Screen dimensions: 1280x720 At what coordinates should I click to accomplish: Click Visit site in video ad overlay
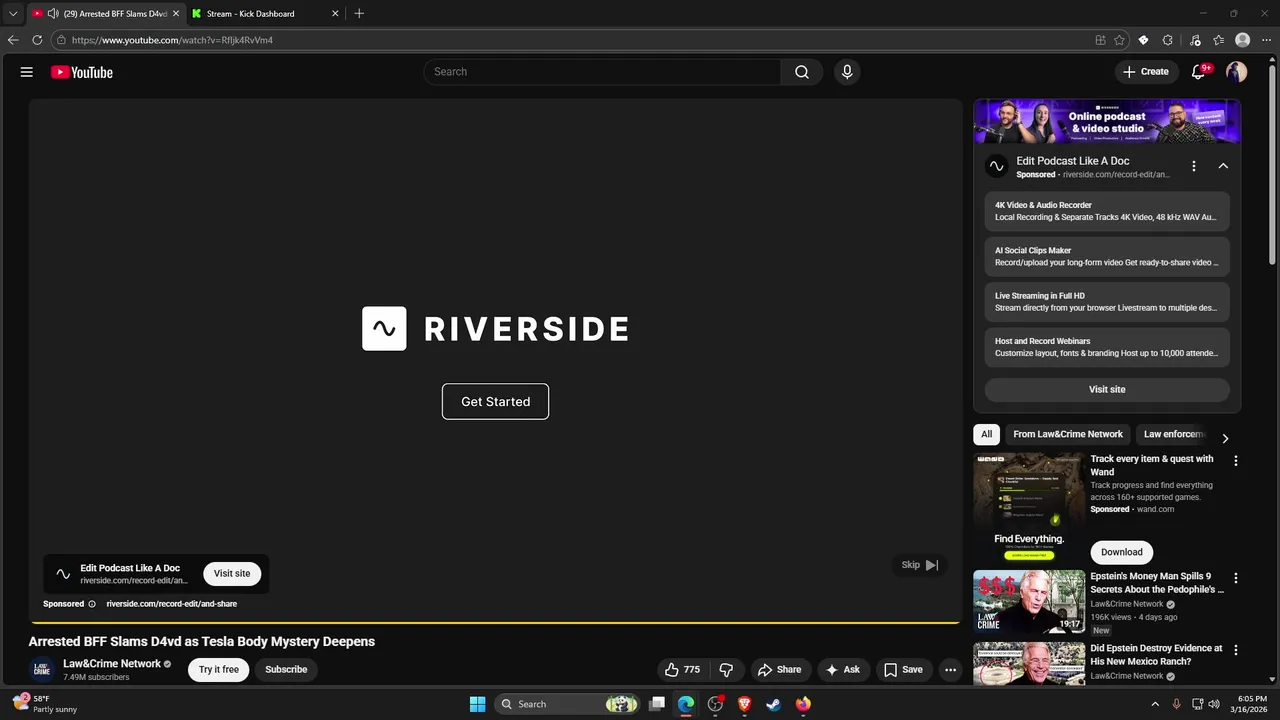pos(232,573)
